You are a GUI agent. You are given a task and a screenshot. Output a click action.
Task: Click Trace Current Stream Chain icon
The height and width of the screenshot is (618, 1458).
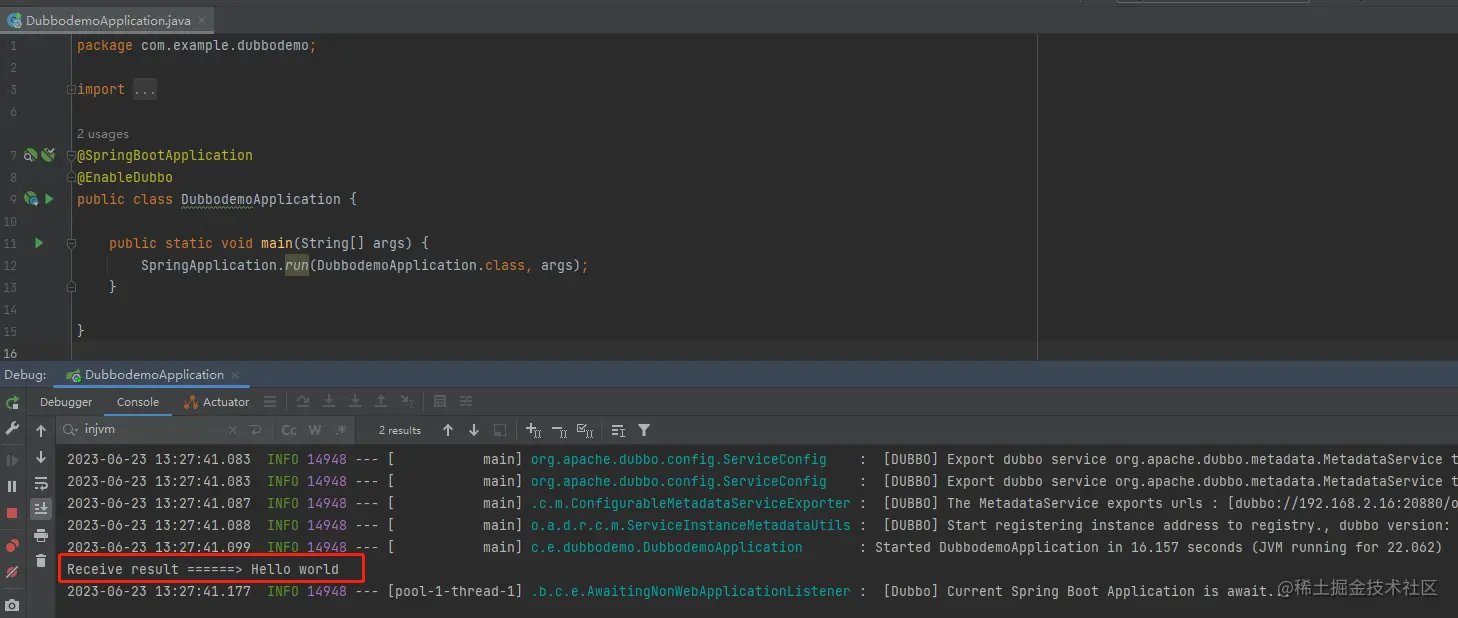pos(466,402)
